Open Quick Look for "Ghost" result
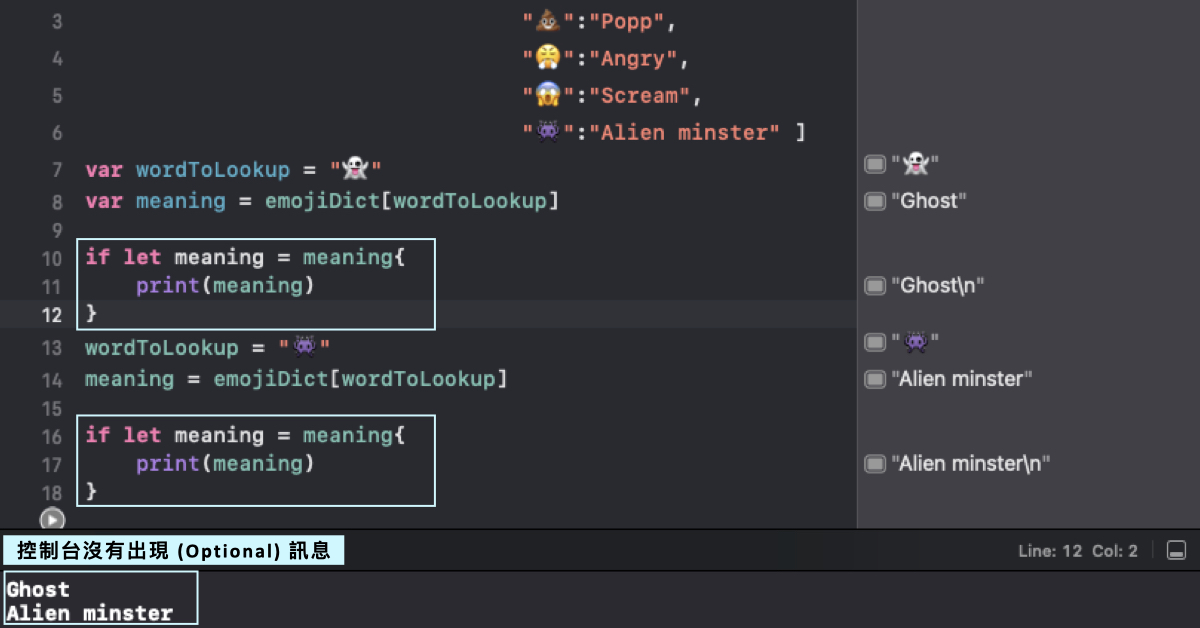 click(x=876, y=201)
